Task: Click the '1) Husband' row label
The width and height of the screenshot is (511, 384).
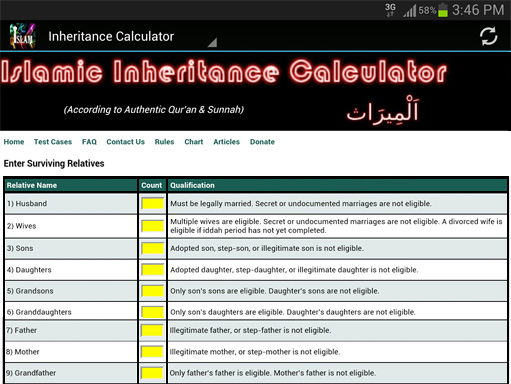Action: [x=27, y=204]
